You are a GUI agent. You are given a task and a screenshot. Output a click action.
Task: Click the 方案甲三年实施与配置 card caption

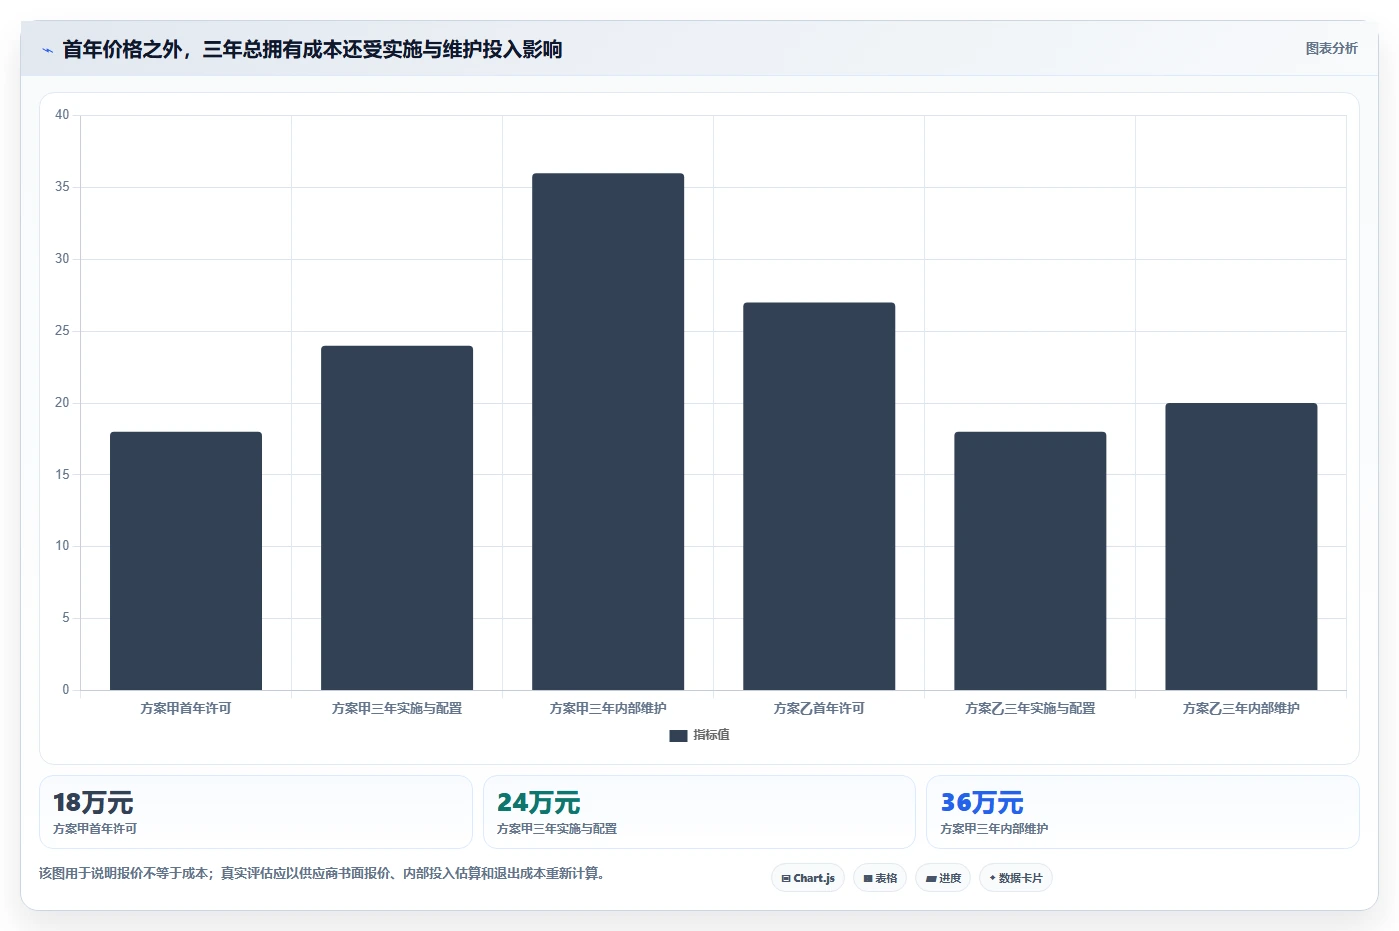pos(557,829)
